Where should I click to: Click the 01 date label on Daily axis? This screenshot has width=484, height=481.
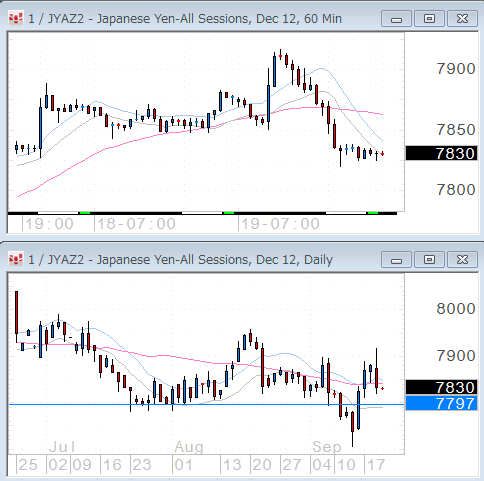[x=183, y=465]
